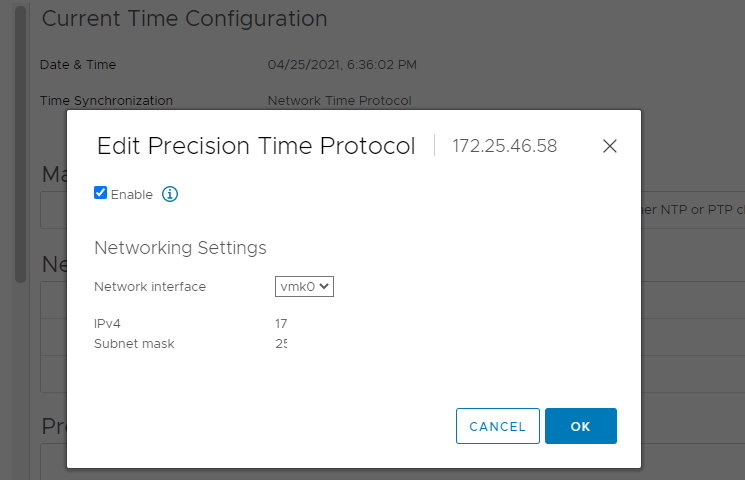Screen dimensions: 745x480
Task: Confirm the settings with OK
Action: pyautogui.click(x=581, y=426)
